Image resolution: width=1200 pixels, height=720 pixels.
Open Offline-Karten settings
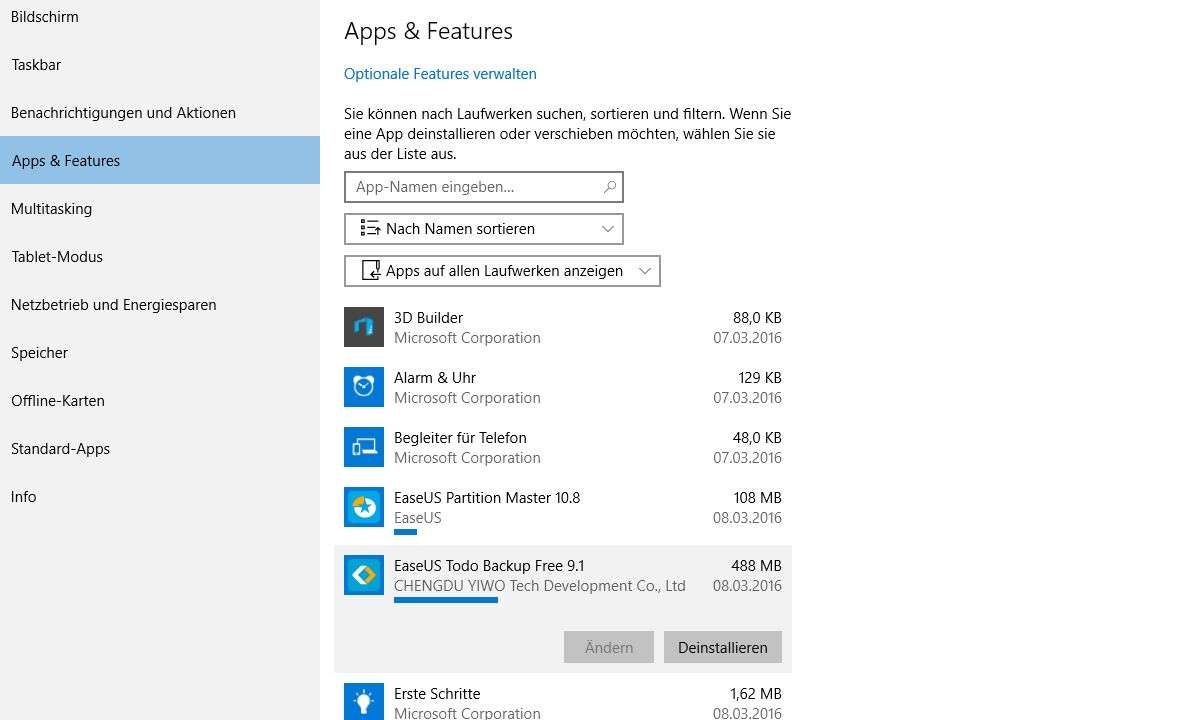coord(160,401)
